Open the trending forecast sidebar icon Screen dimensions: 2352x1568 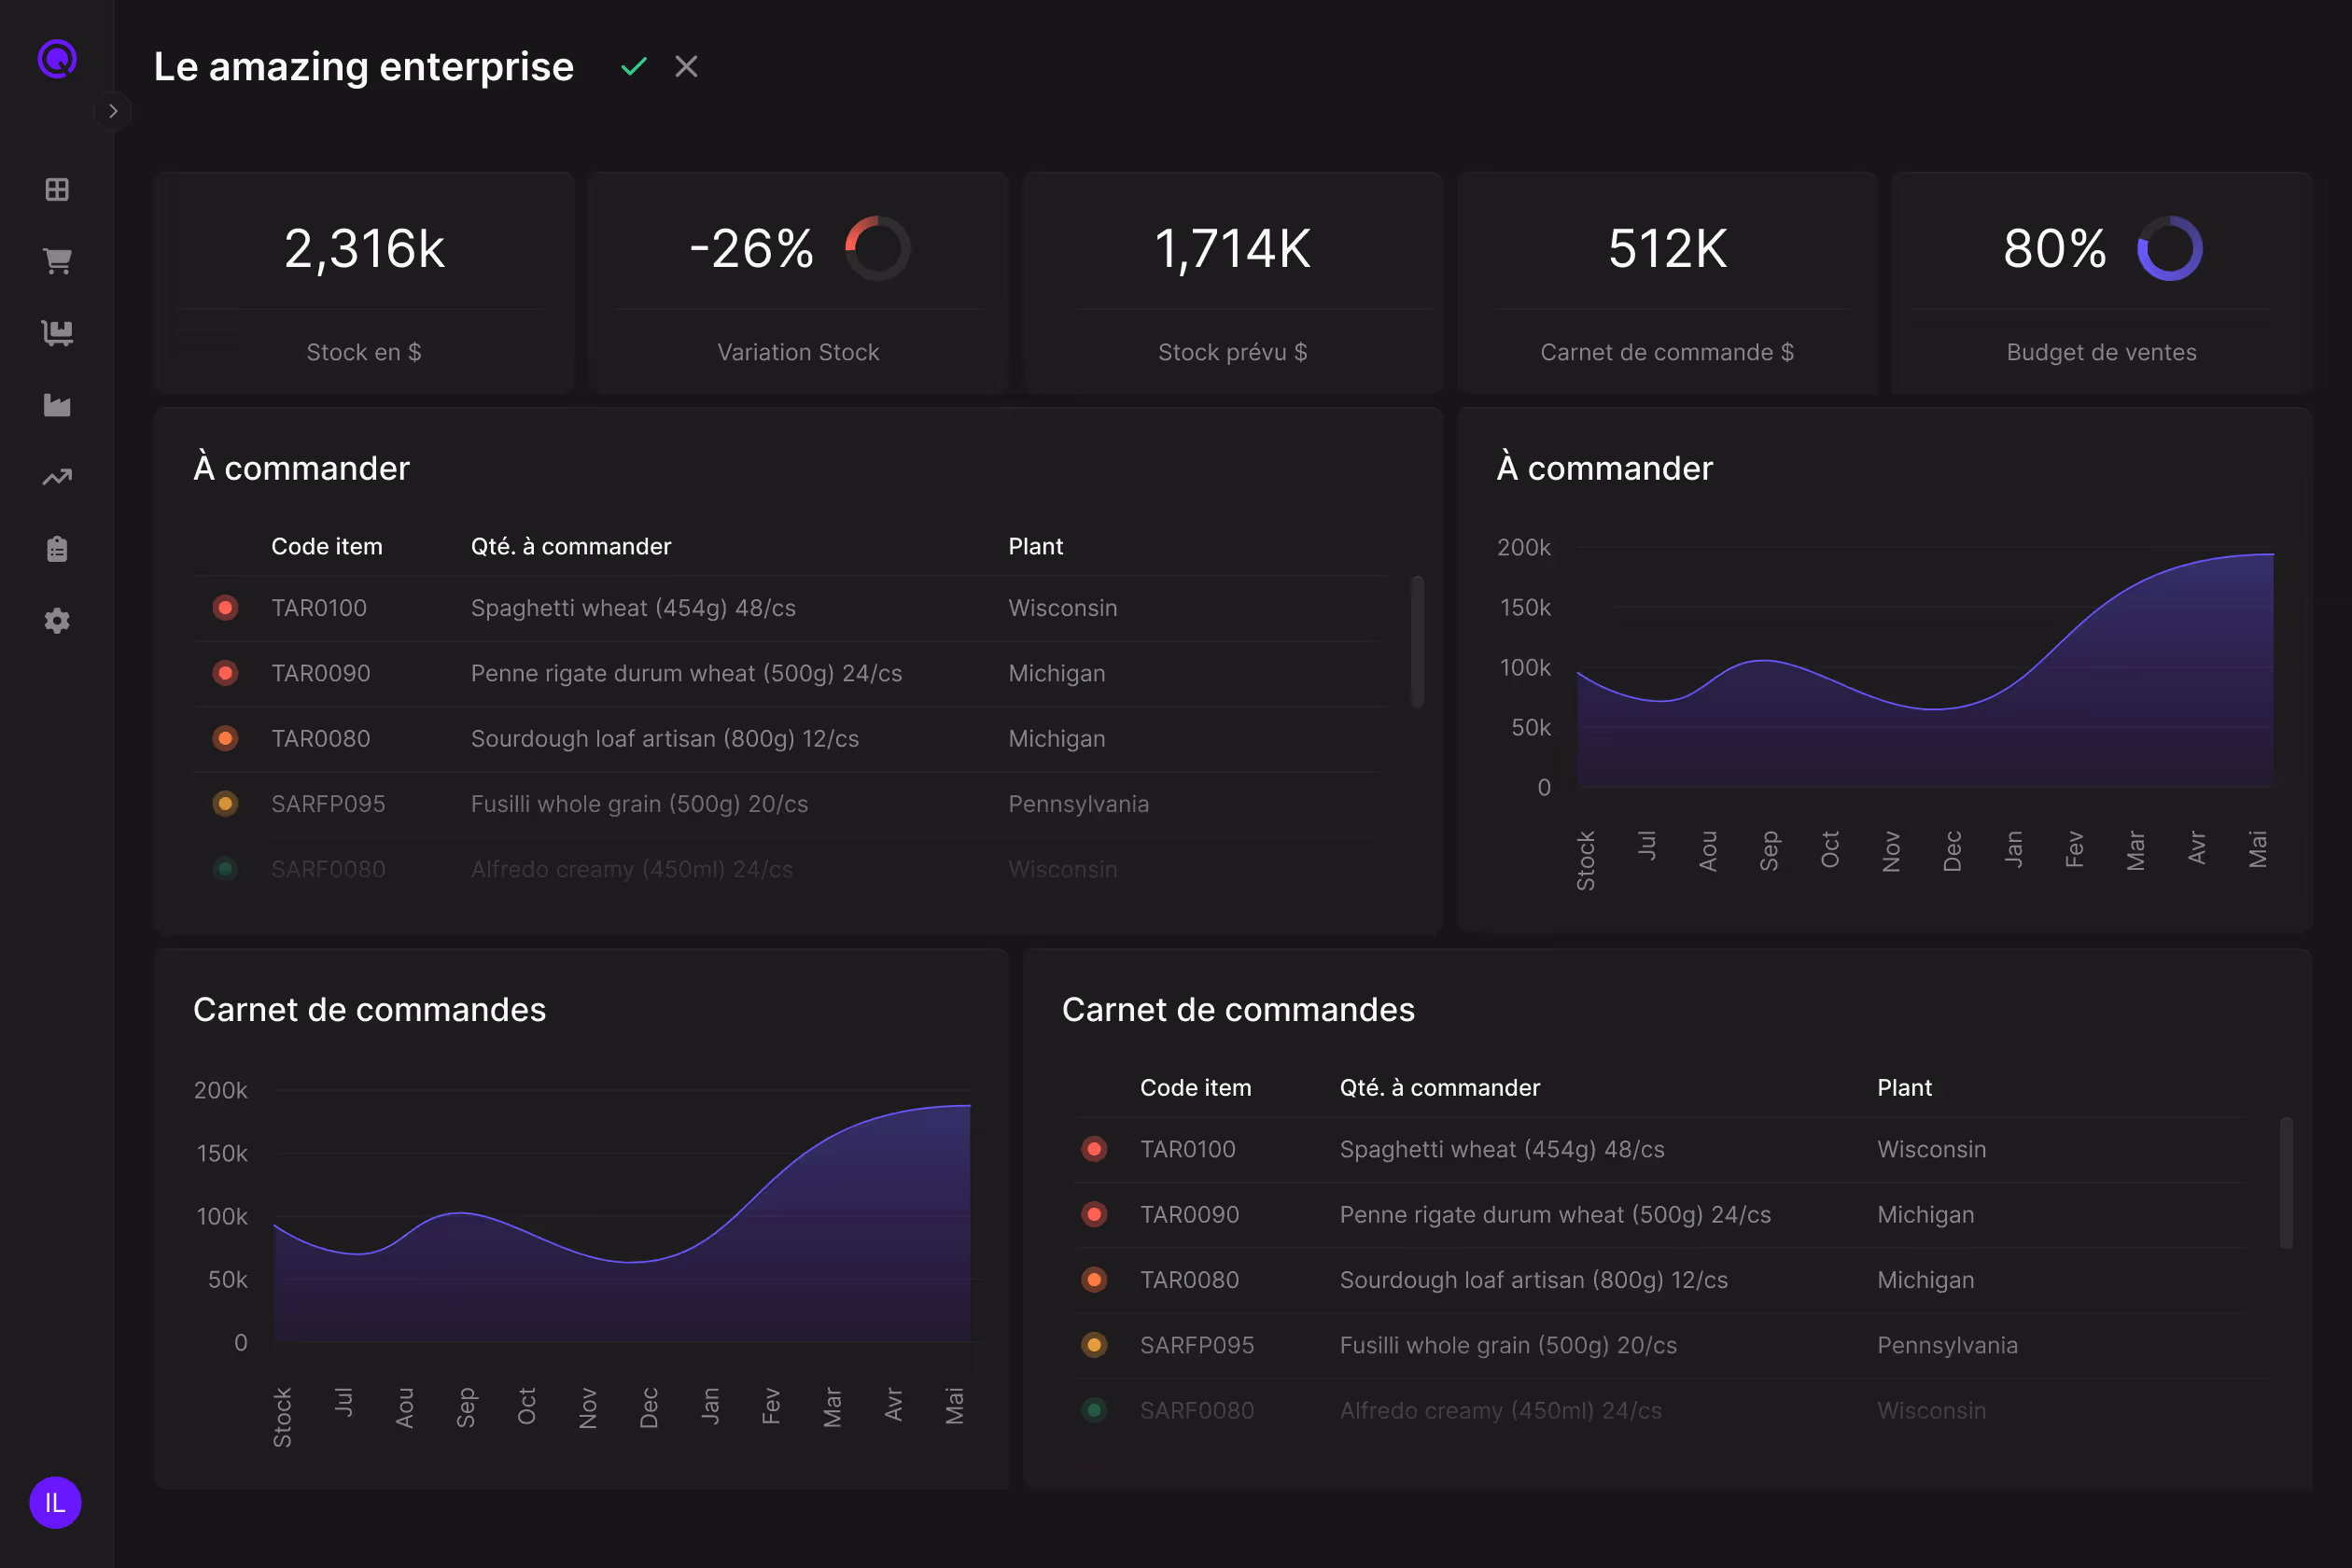[57, 477]
